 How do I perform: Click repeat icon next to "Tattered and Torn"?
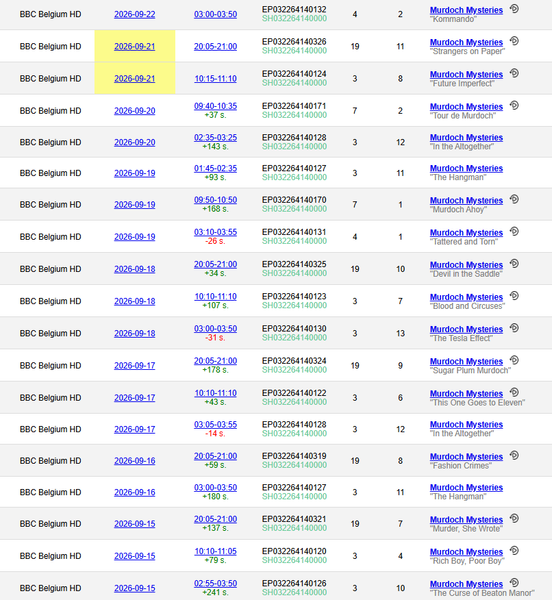[515, 231]
